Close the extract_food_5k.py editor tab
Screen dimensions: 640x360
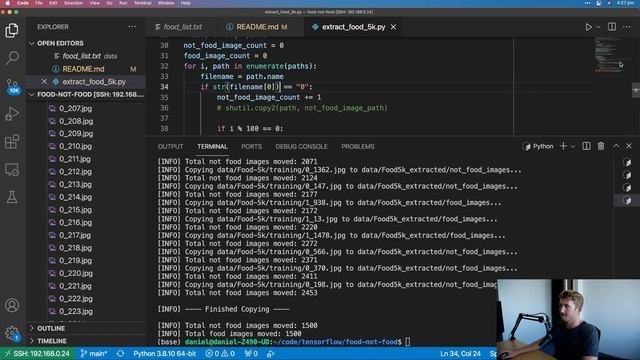393,27
